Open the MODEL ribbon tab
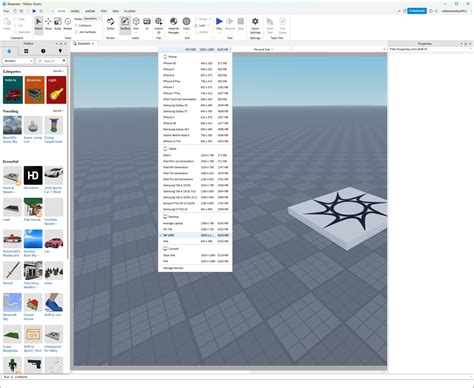This screenshot has width=474, height=388. tap(75, 11)
